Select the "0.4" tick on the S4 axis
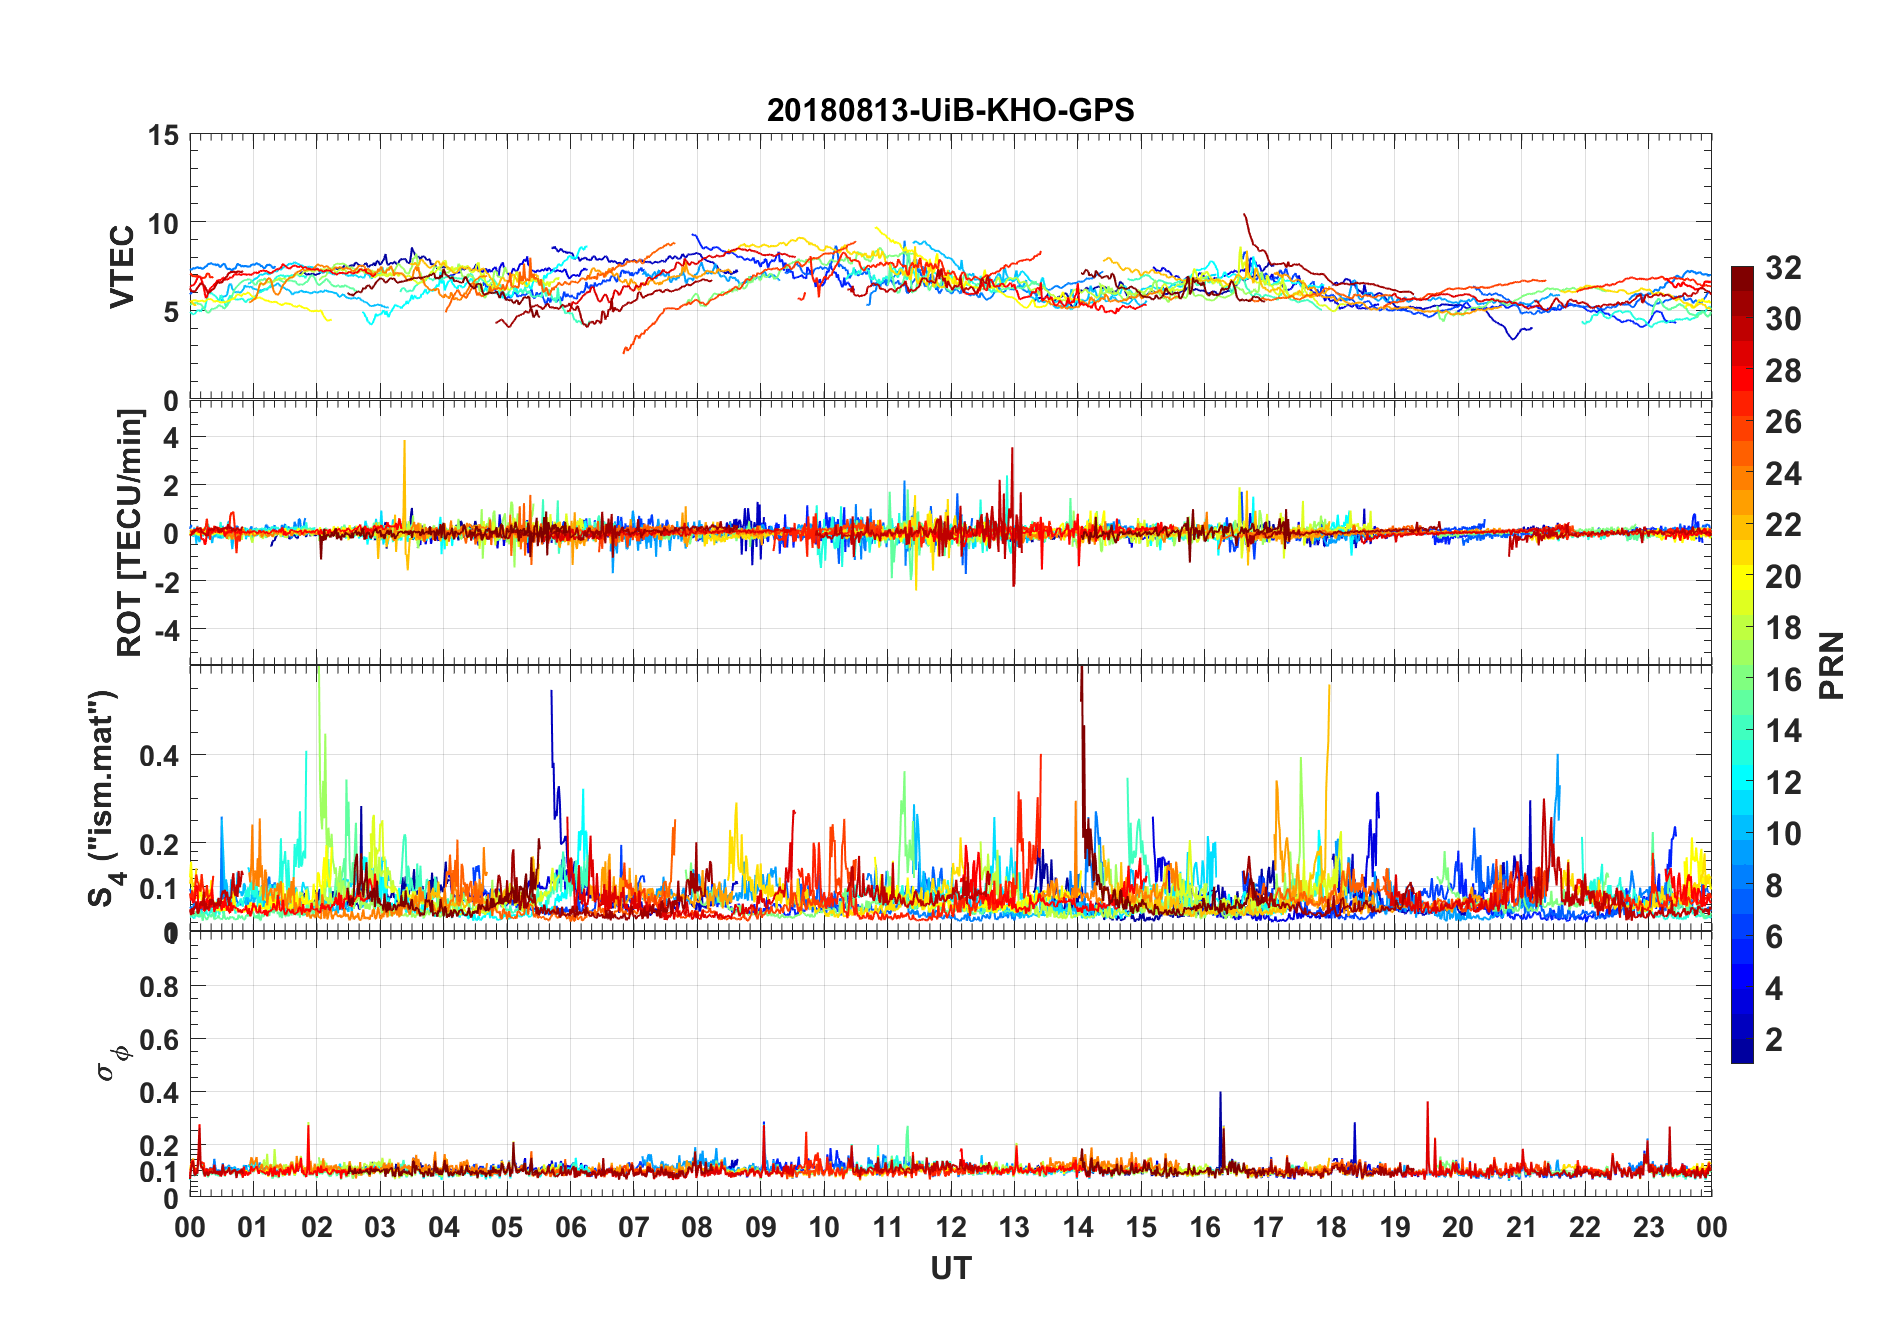The height and width of the screenshot is (1330, 1902). [160, 756]
